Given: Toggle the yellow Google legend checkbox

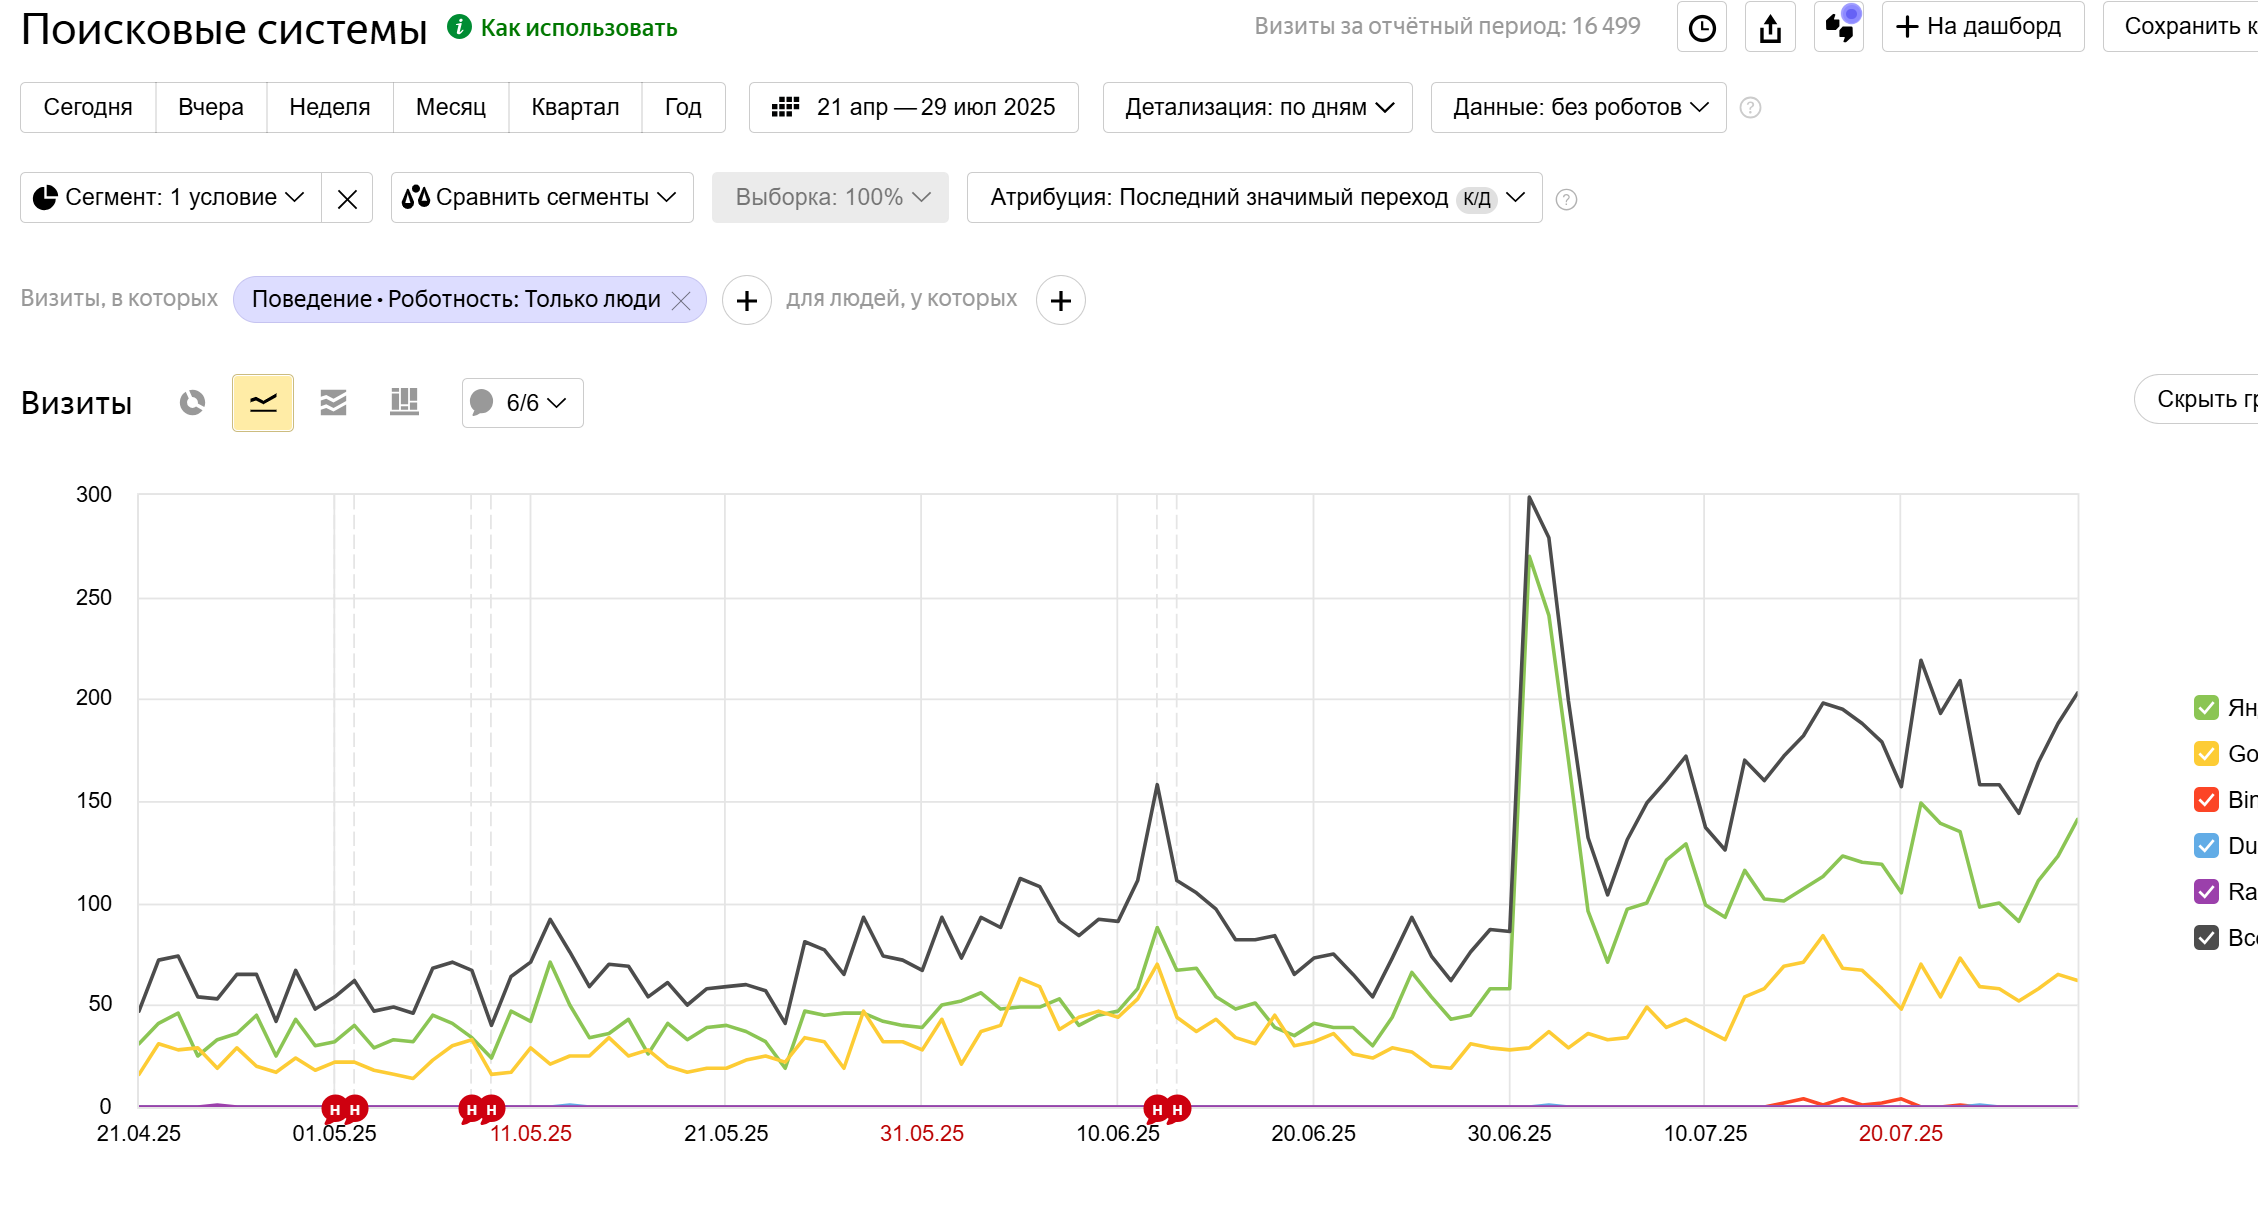Looking at the screenshot, I should click(x=2206, y=754).
